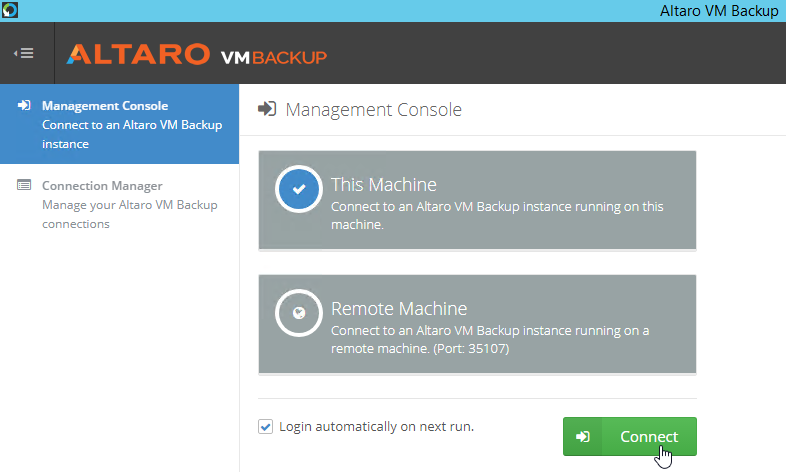This screenshot has width=786, height=472.
Task: Click the Altaro VM Backup logo
Action: click(x=196, y=55)
